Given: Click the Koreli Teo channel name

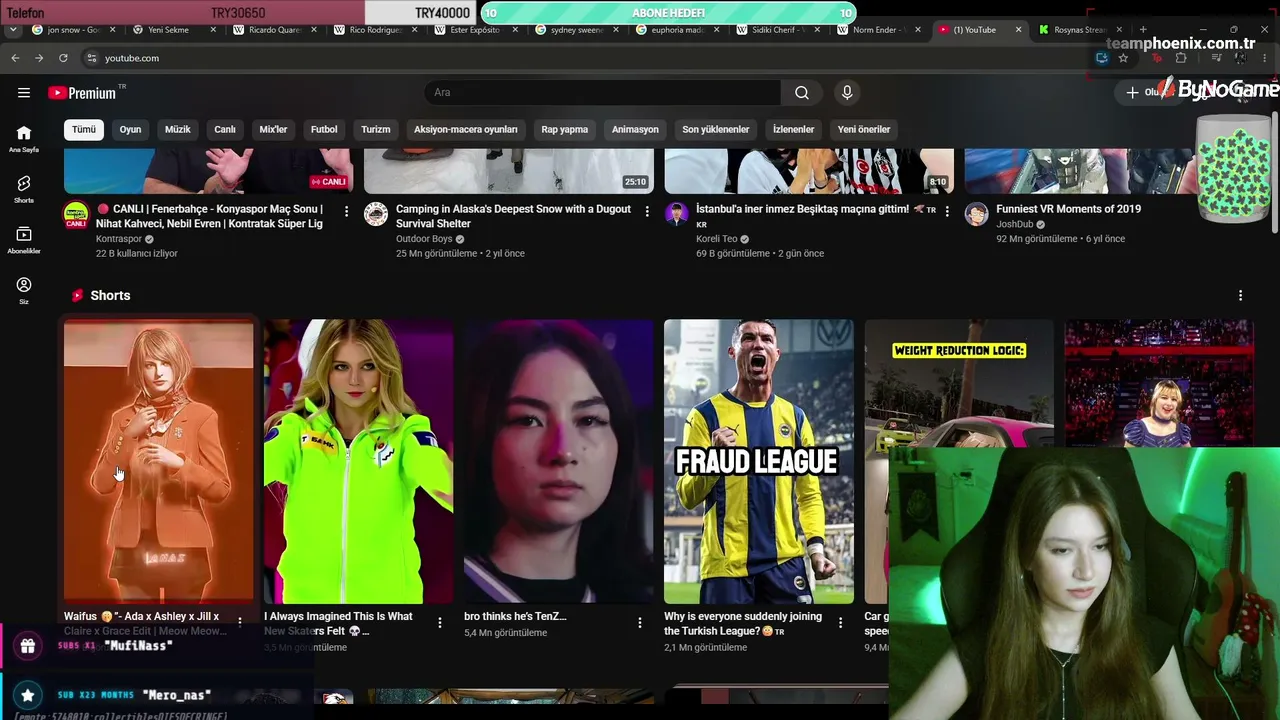Looking at the screenshot, I should pyautogui.click(x=716, y=239).
